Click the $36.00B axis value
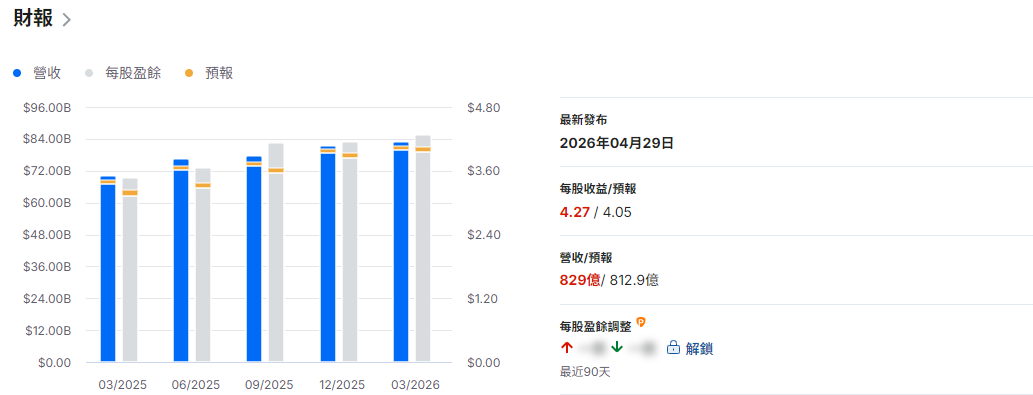This screenshot has height=395, width=1033. pyautogui.click(x=47, y=267)
